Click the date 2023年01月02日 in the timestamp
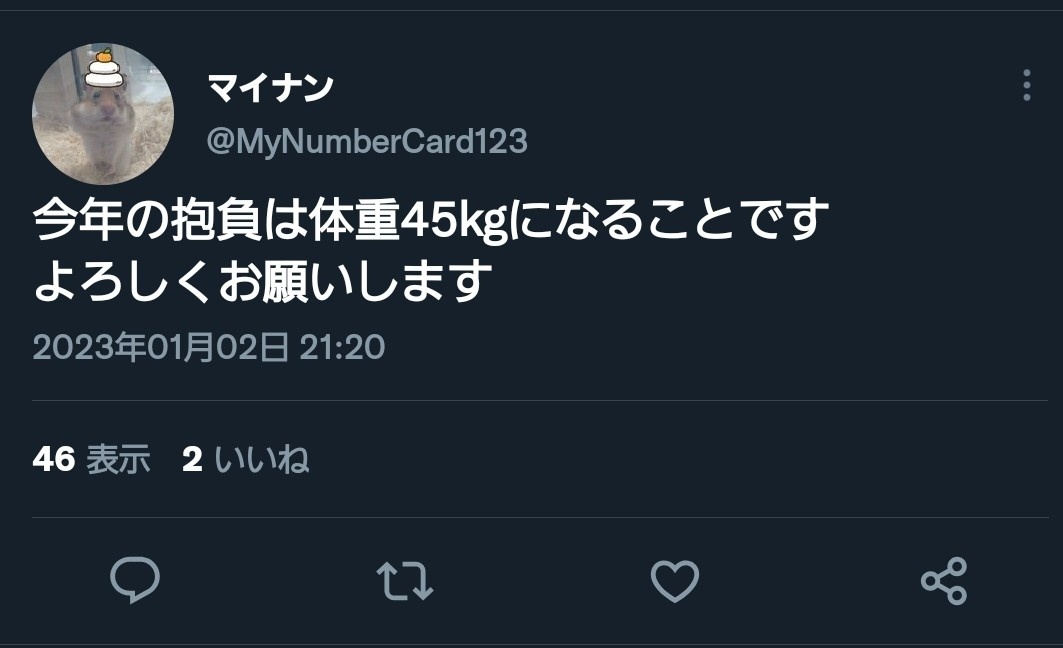This screenshot has width=1063, height=648. tap(161, 347)
